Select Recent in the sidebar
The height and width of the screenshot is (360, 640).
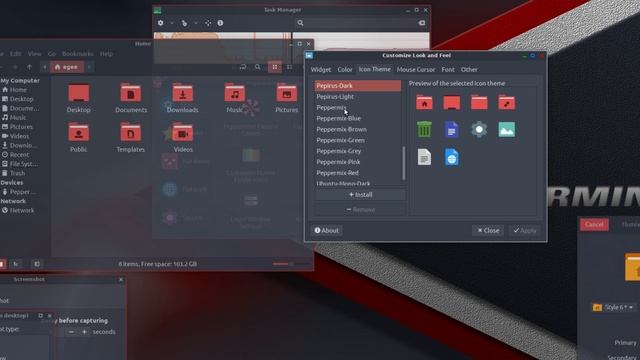tap(19, 155)
